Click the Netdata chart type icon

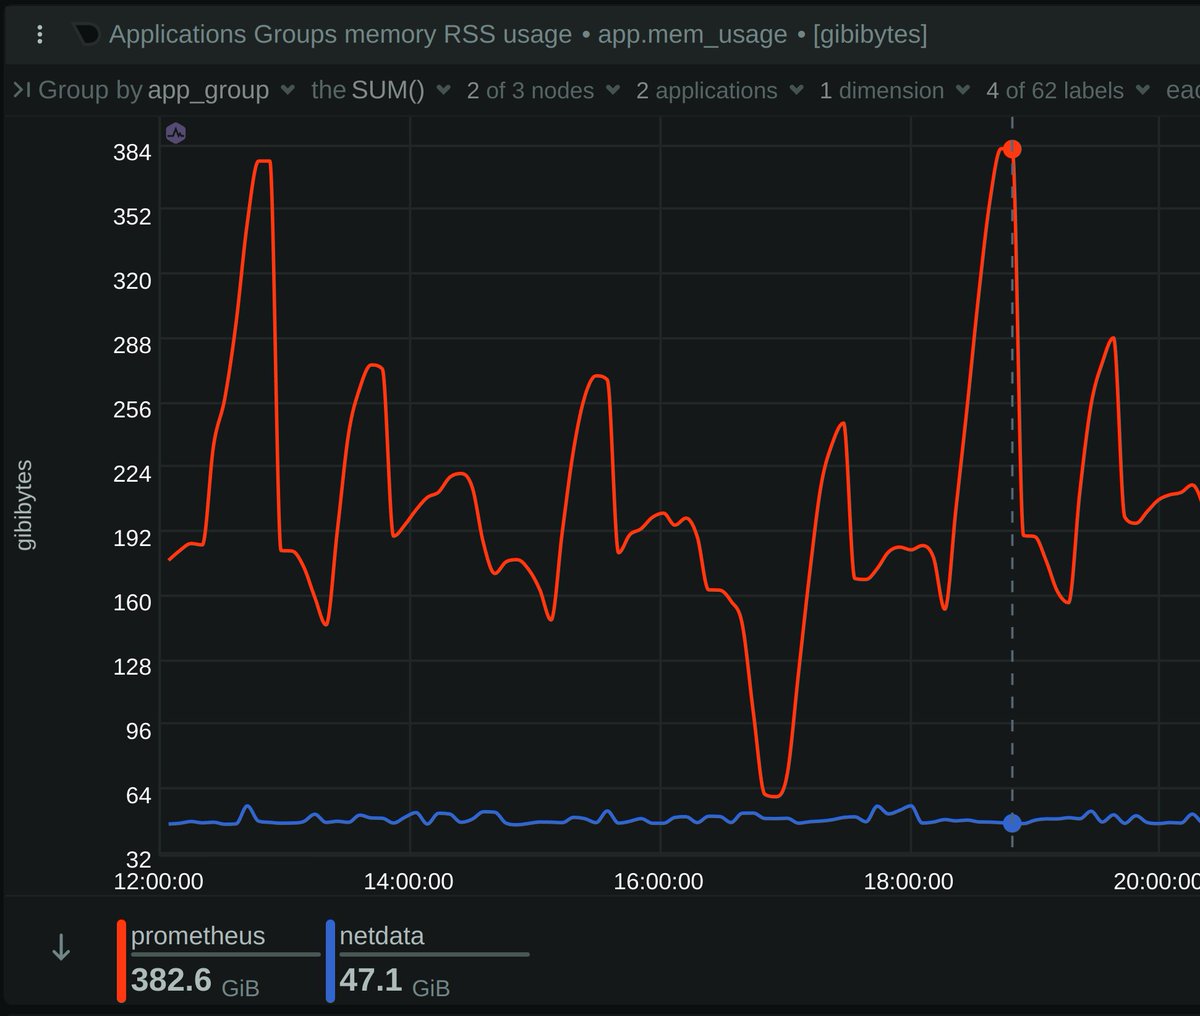tap(87, 35)
